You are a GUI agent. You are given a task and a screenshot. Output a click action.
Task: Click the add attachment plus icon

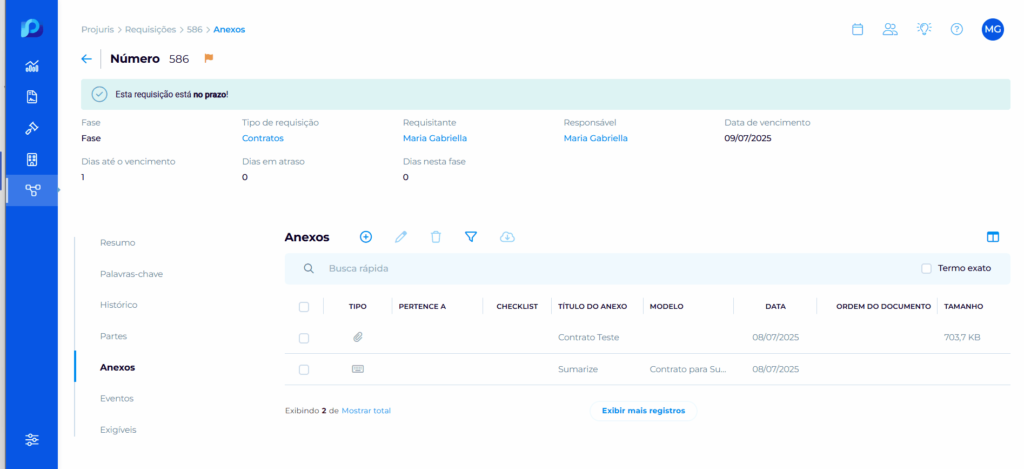coord(366,237)
